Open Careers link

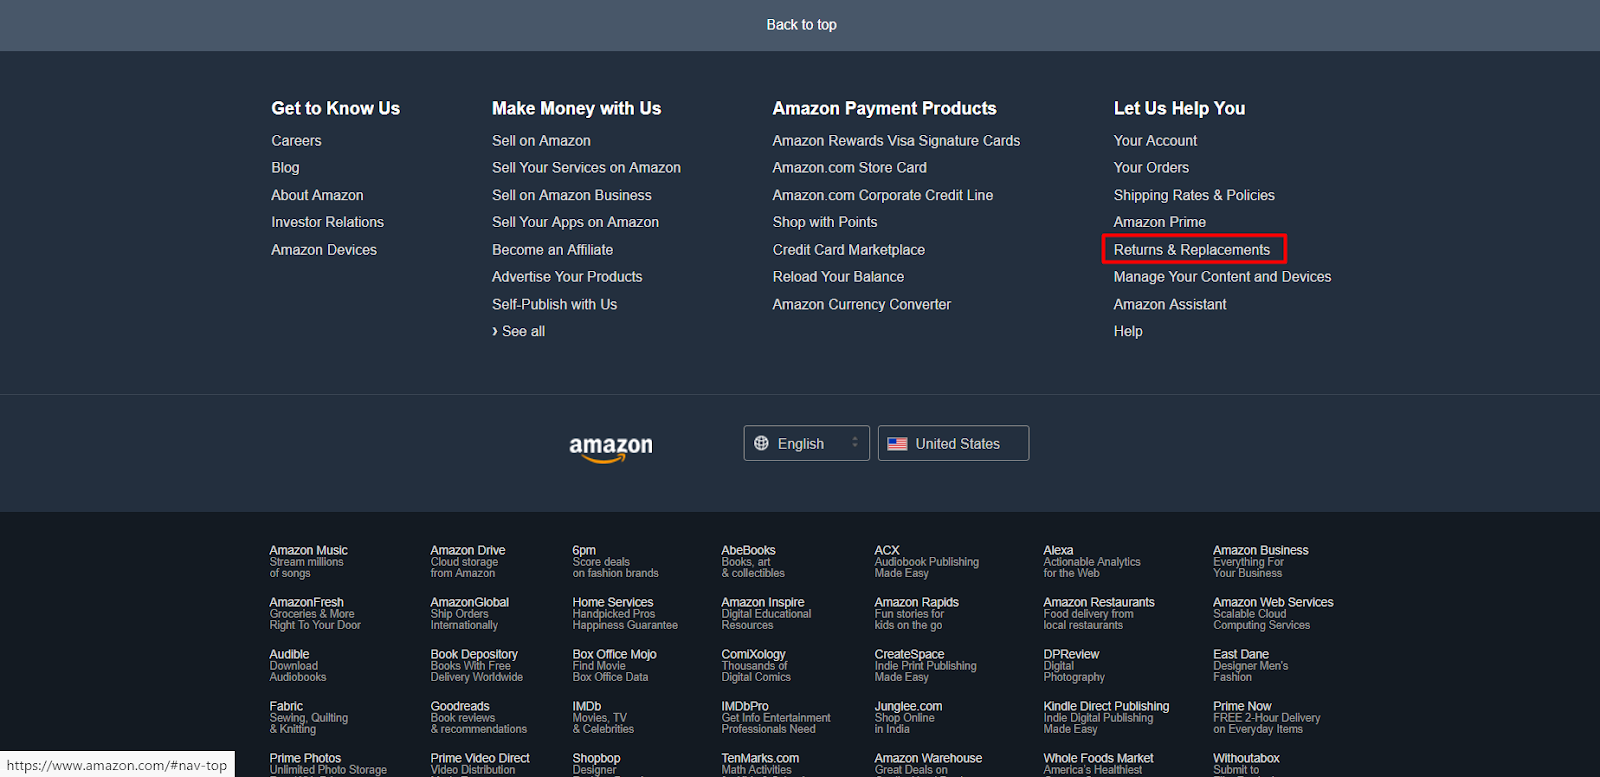pyautogui.click(x=296, y=141)
